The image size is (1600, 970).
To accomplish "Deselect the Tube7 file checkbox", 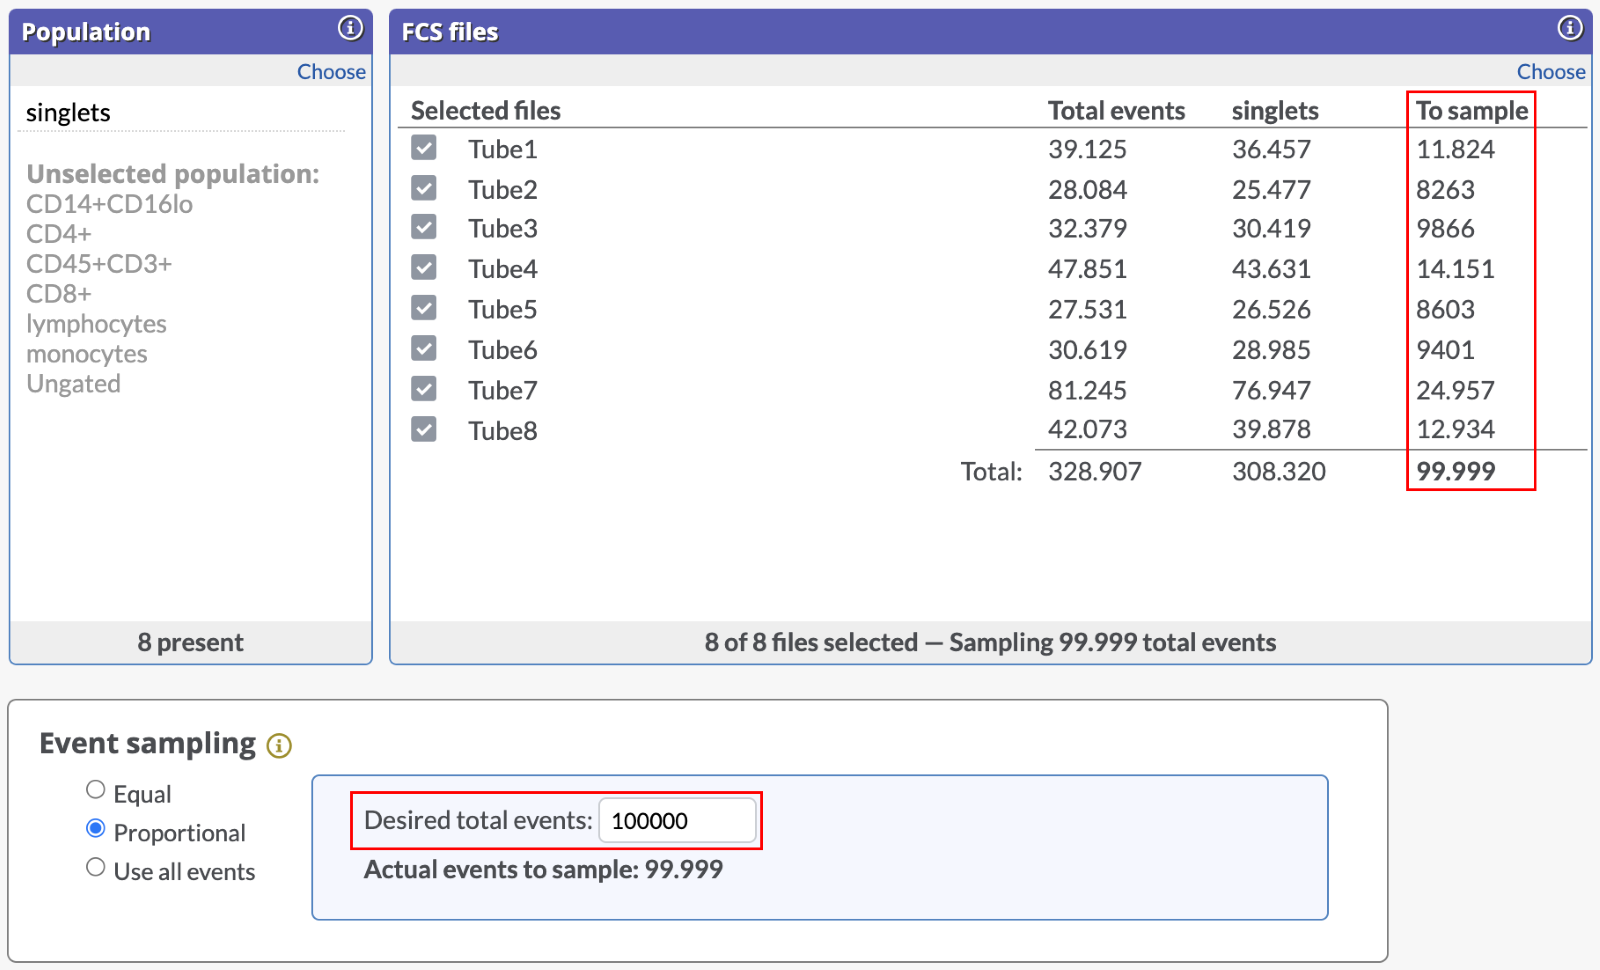I will point(424,389).
